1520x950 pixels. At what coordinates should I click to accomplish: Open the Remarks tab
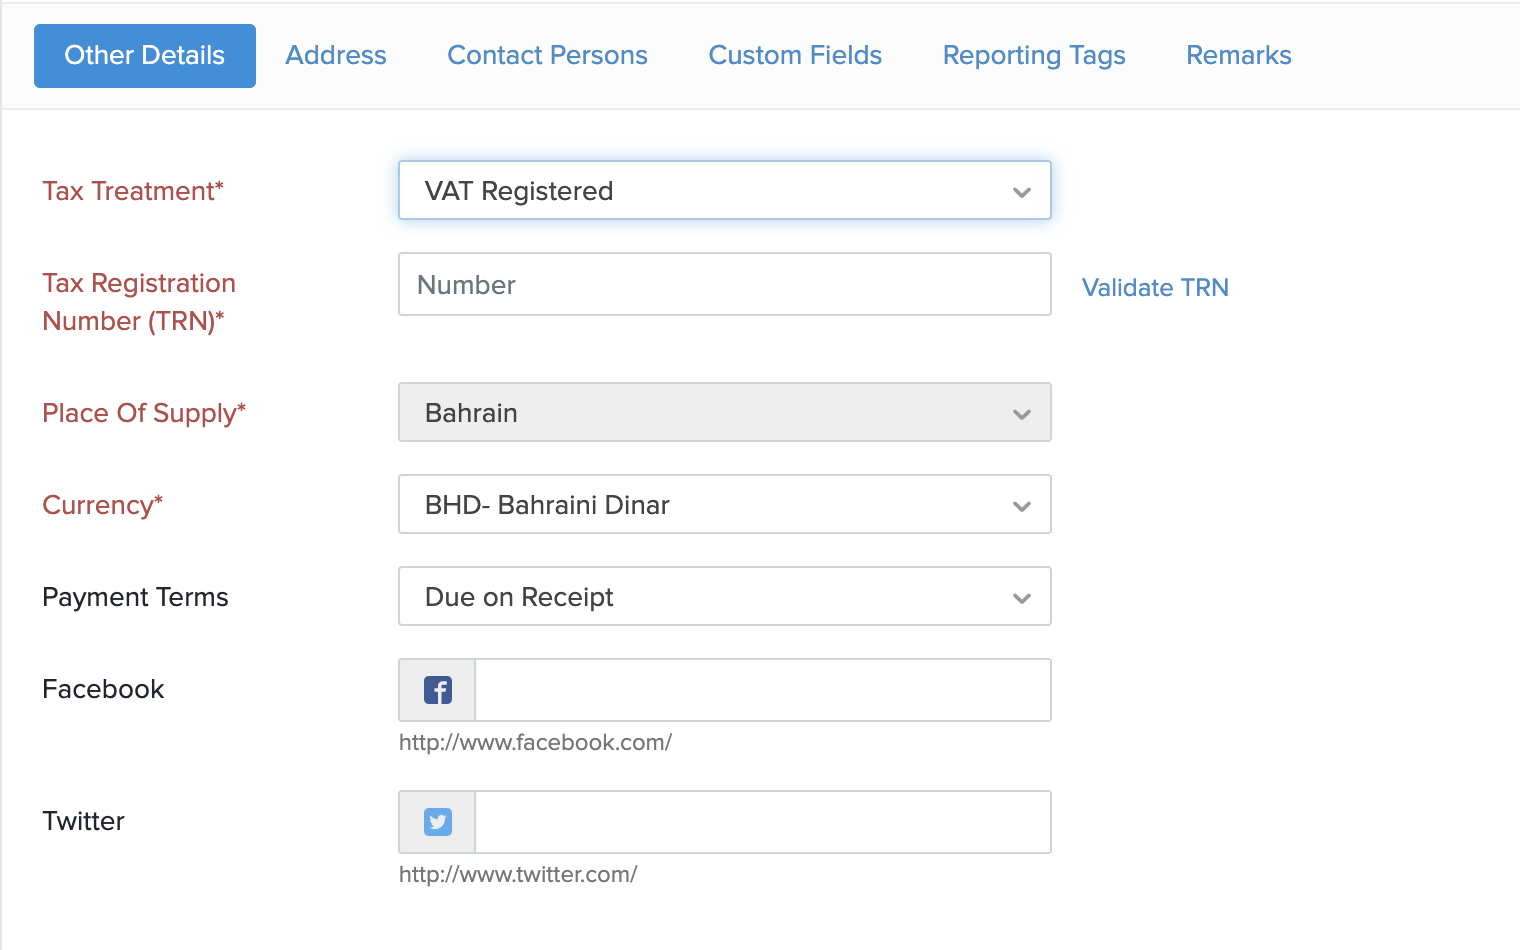tap(1239, 55)
